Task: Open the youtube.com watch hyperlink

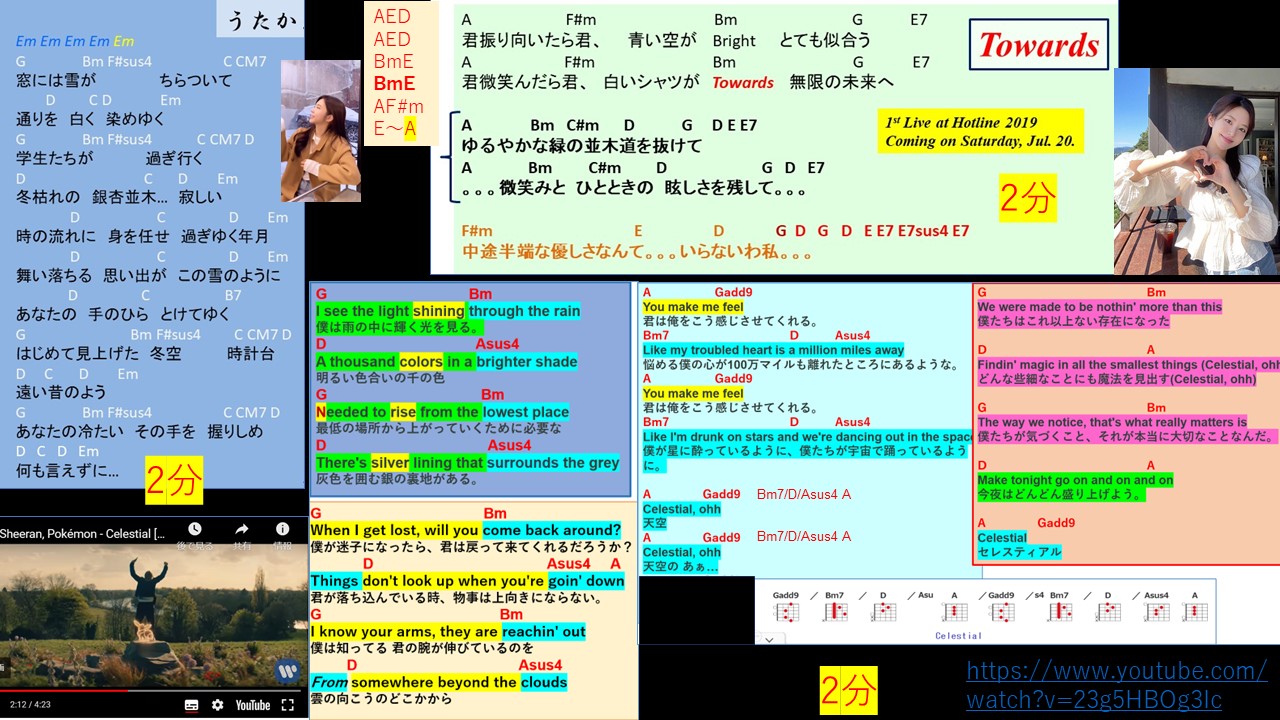Action: pos(1116,684)
